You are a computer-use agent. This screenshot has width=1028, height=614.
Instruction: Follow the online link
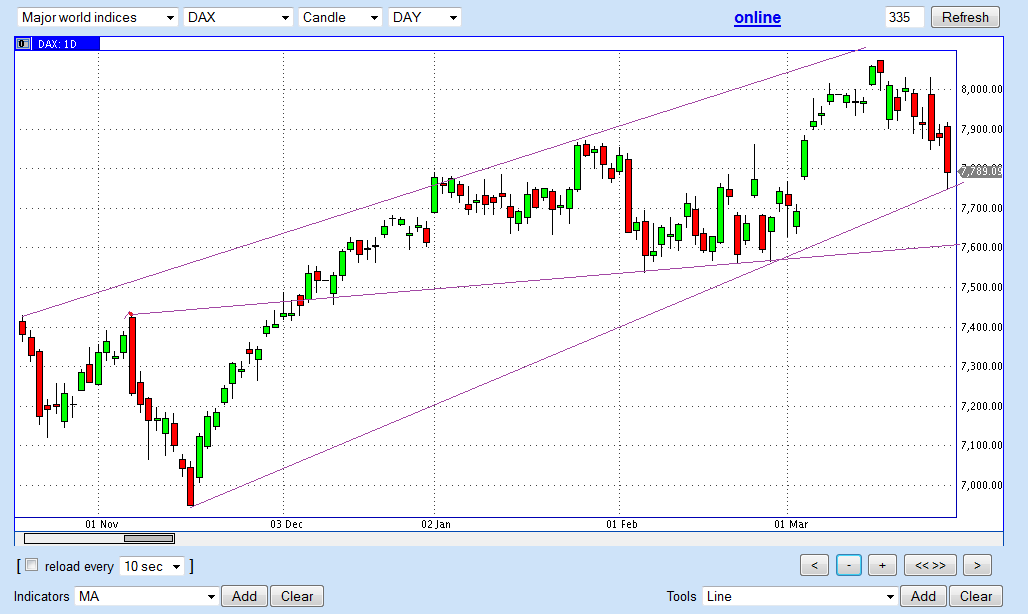[757, 18]
